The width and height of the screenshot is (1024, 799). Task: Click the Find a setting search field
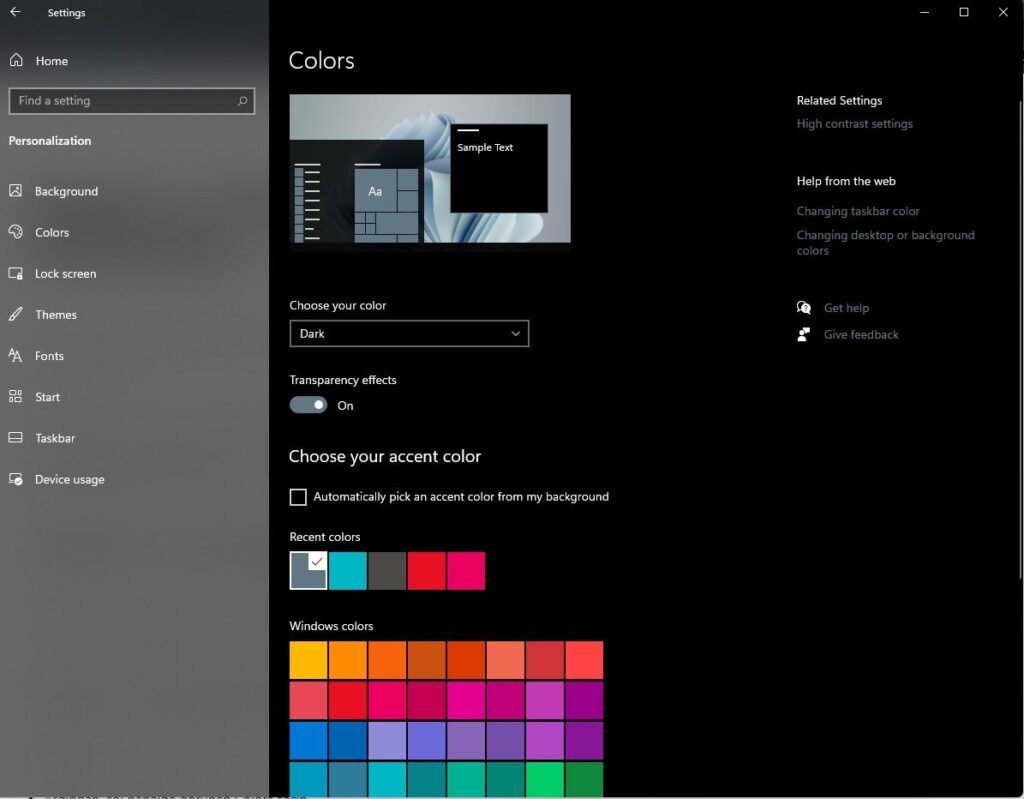(x=132, y=101)
